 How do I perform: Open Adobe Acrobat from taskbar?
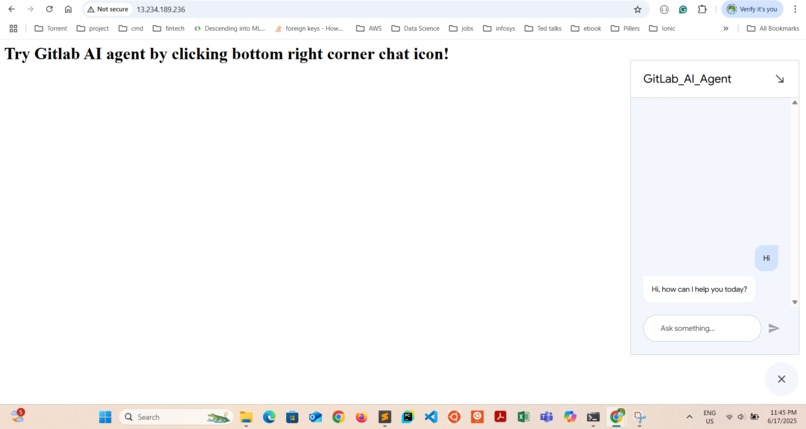point(500,417)
